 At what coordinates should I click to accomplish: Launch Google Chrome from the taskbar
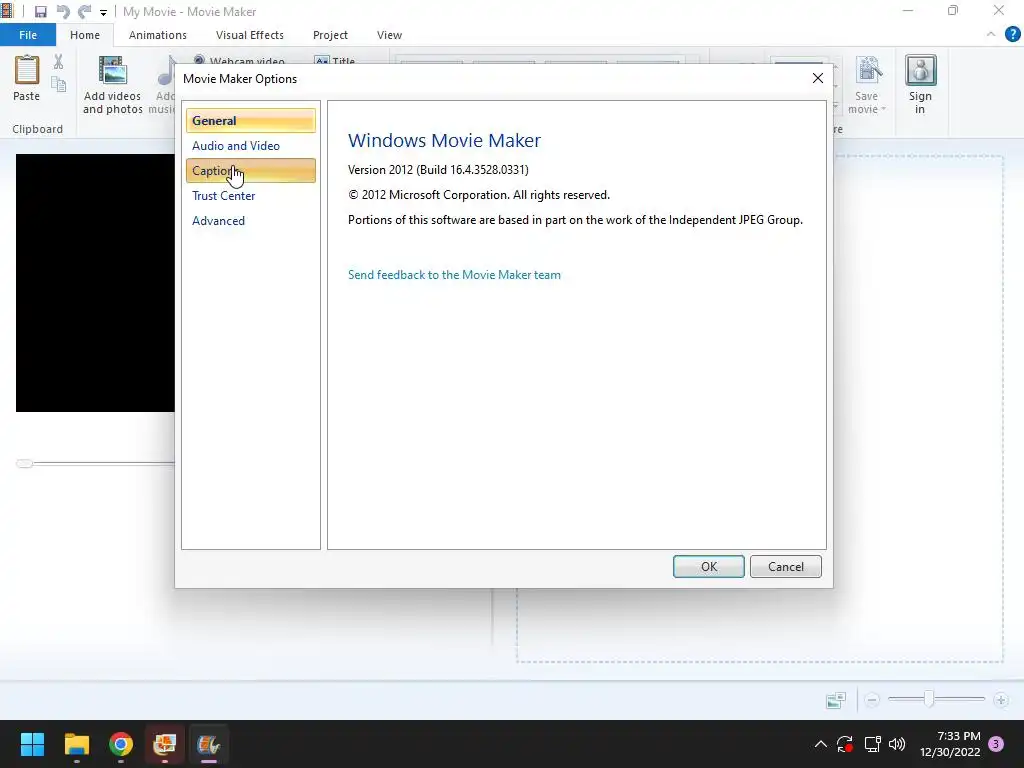click(x=121, y=744)
